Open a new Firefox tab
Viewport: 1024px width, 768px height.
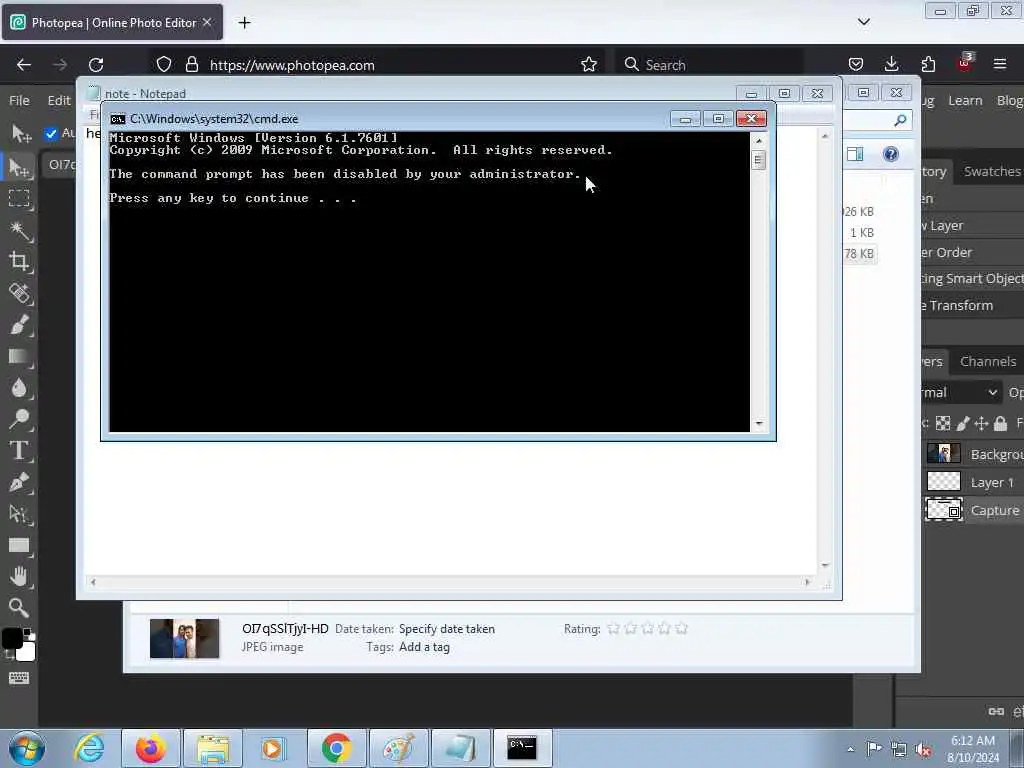(244, 23)
